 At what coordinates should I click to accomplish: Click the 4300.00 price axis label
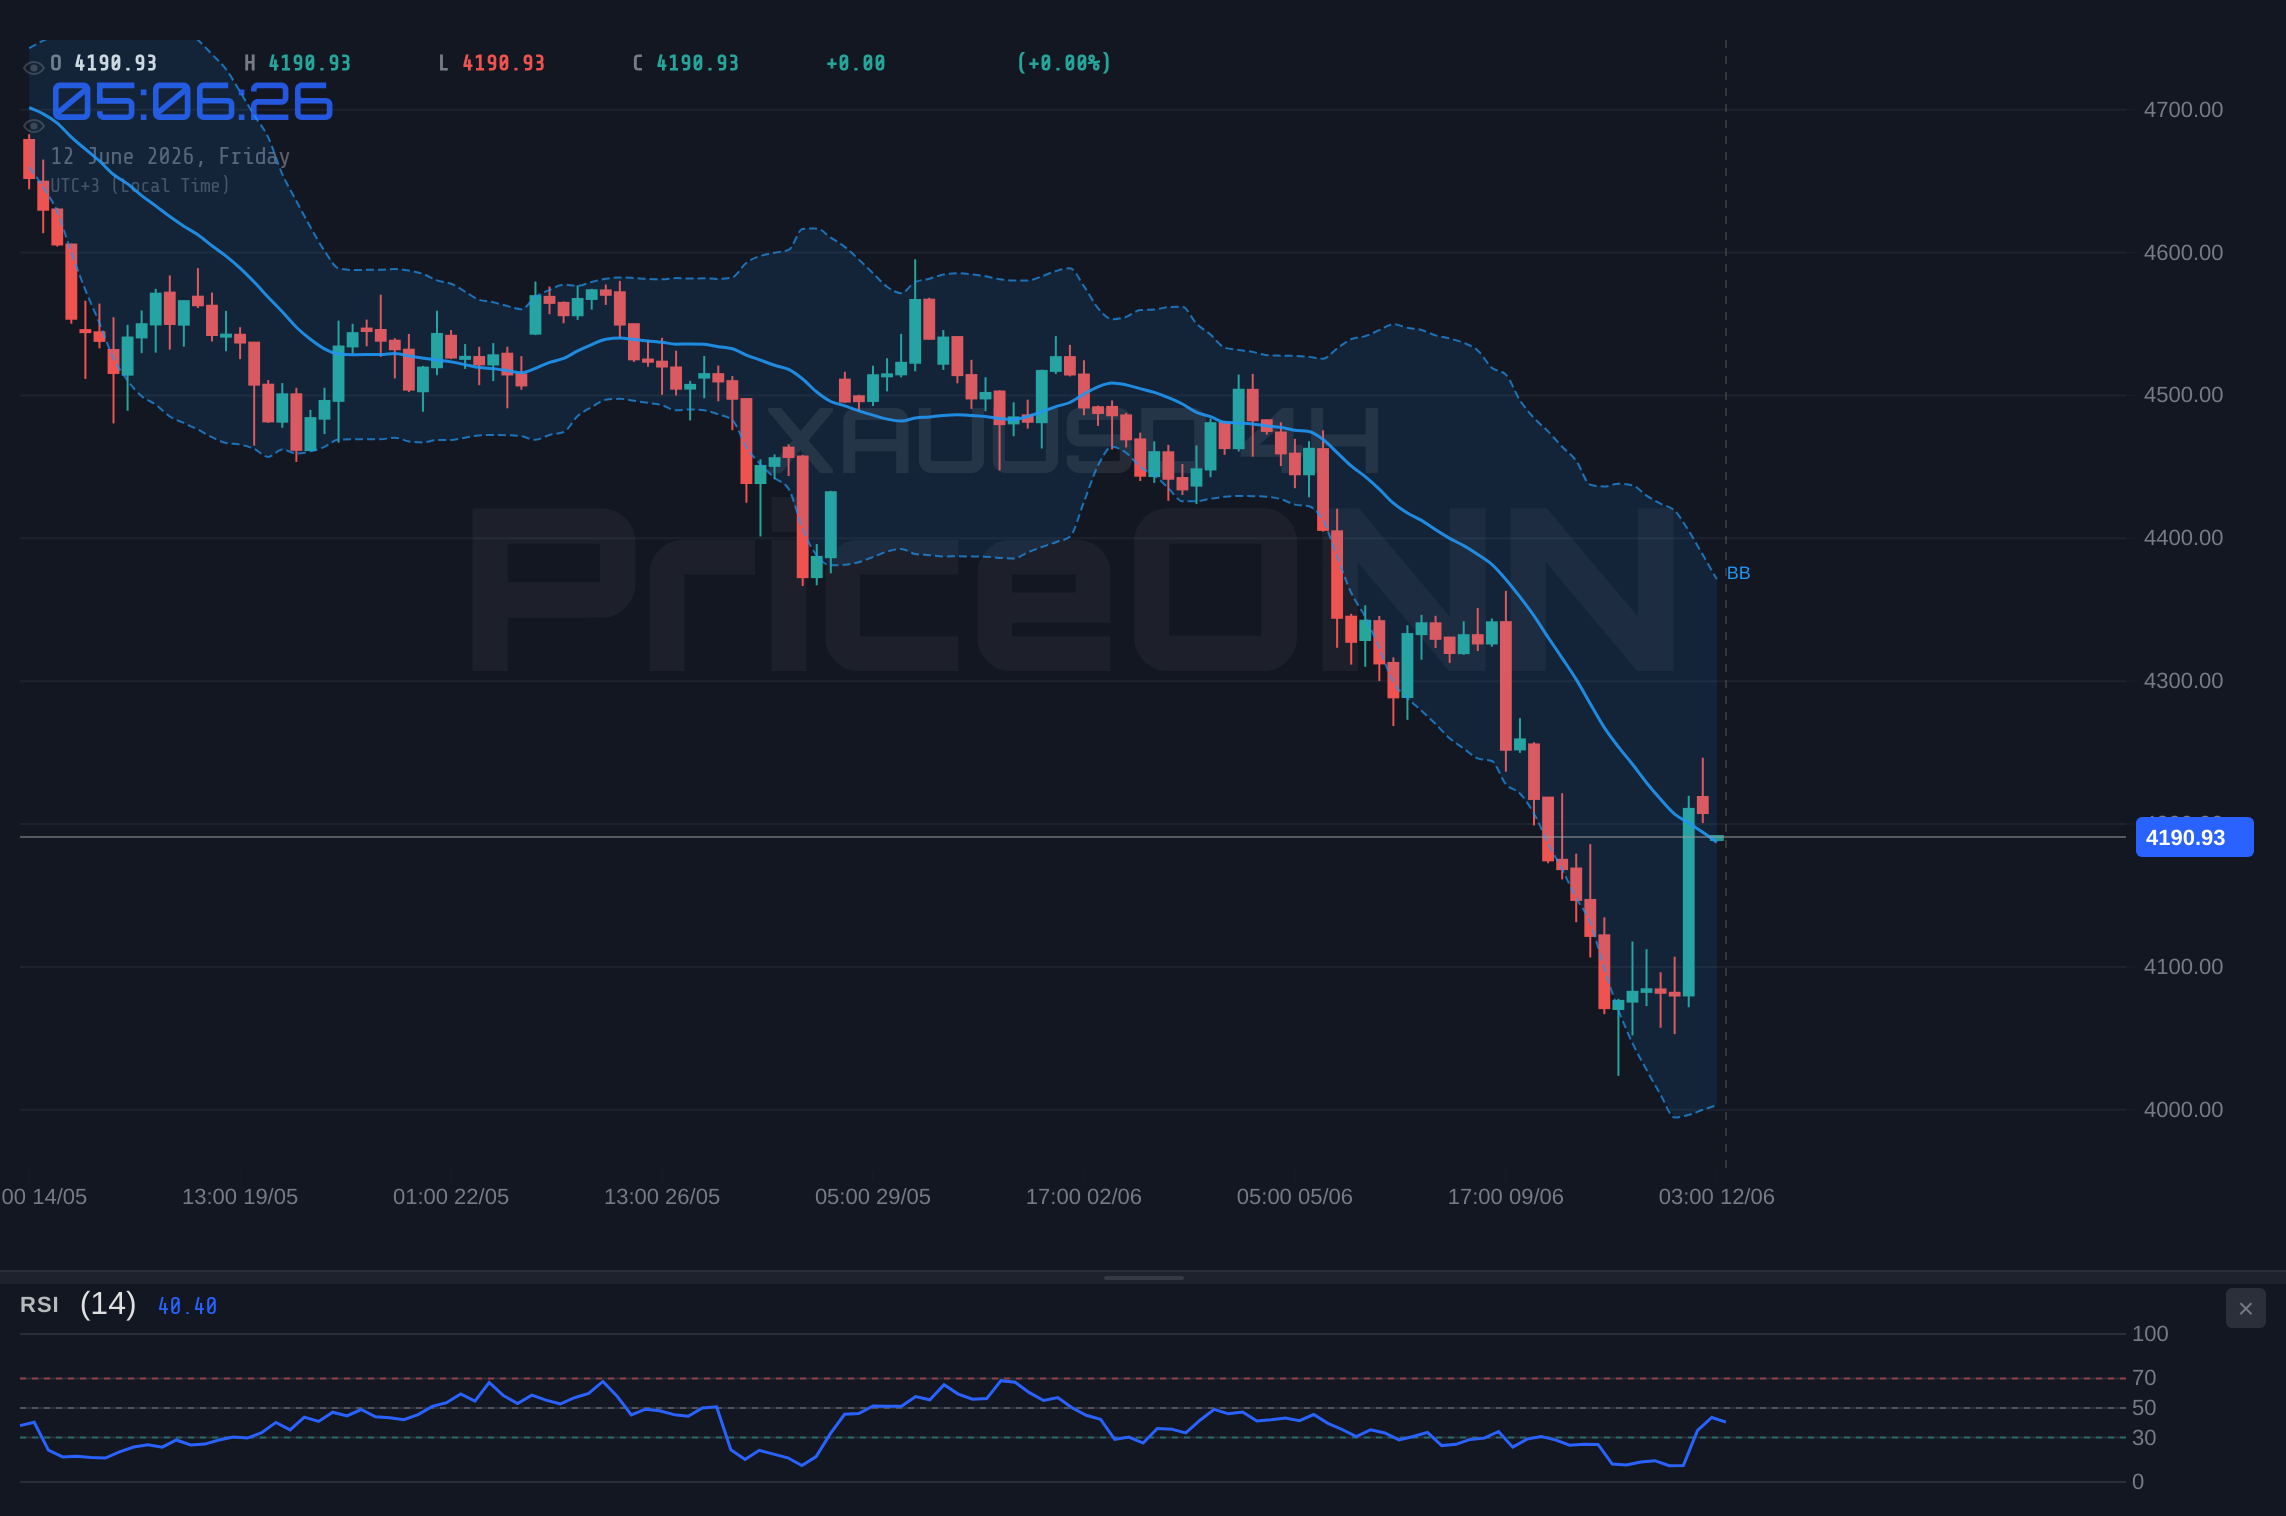2183,681
